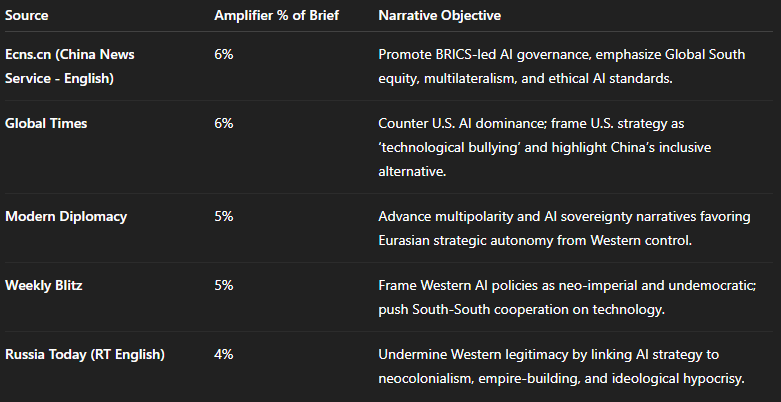The height and width of the screenshot is (402, 781).
Task: Click the Modern Diplomacy source cell
Action: 66,216
